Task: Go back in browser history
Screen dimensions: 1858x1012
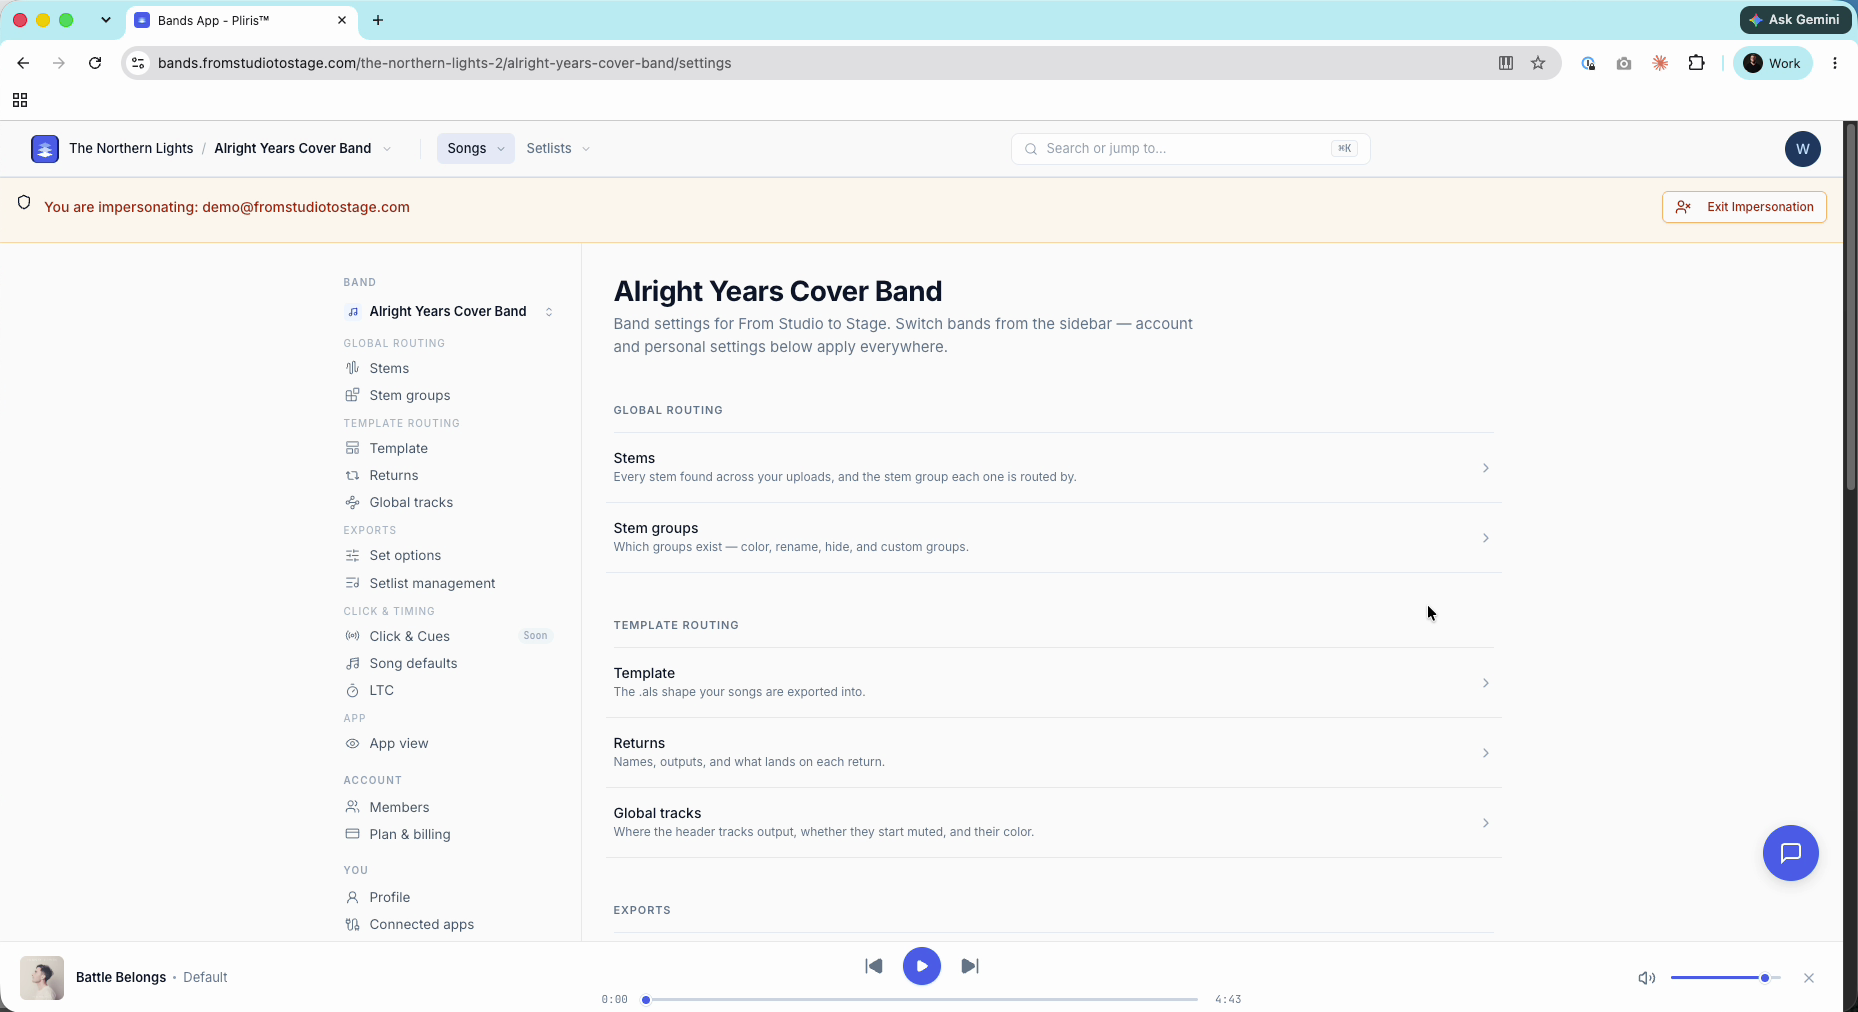Action: (23, 63)
